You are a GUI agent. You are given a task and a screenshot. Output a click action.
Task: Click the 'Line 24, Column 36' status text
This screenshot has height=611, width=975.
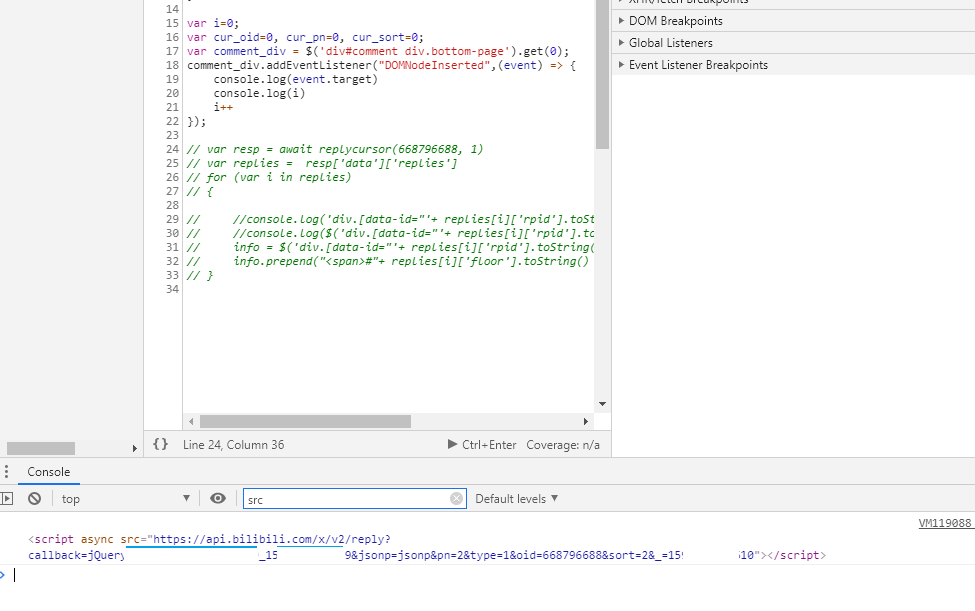pyautogui.click(x=233, y=444)
